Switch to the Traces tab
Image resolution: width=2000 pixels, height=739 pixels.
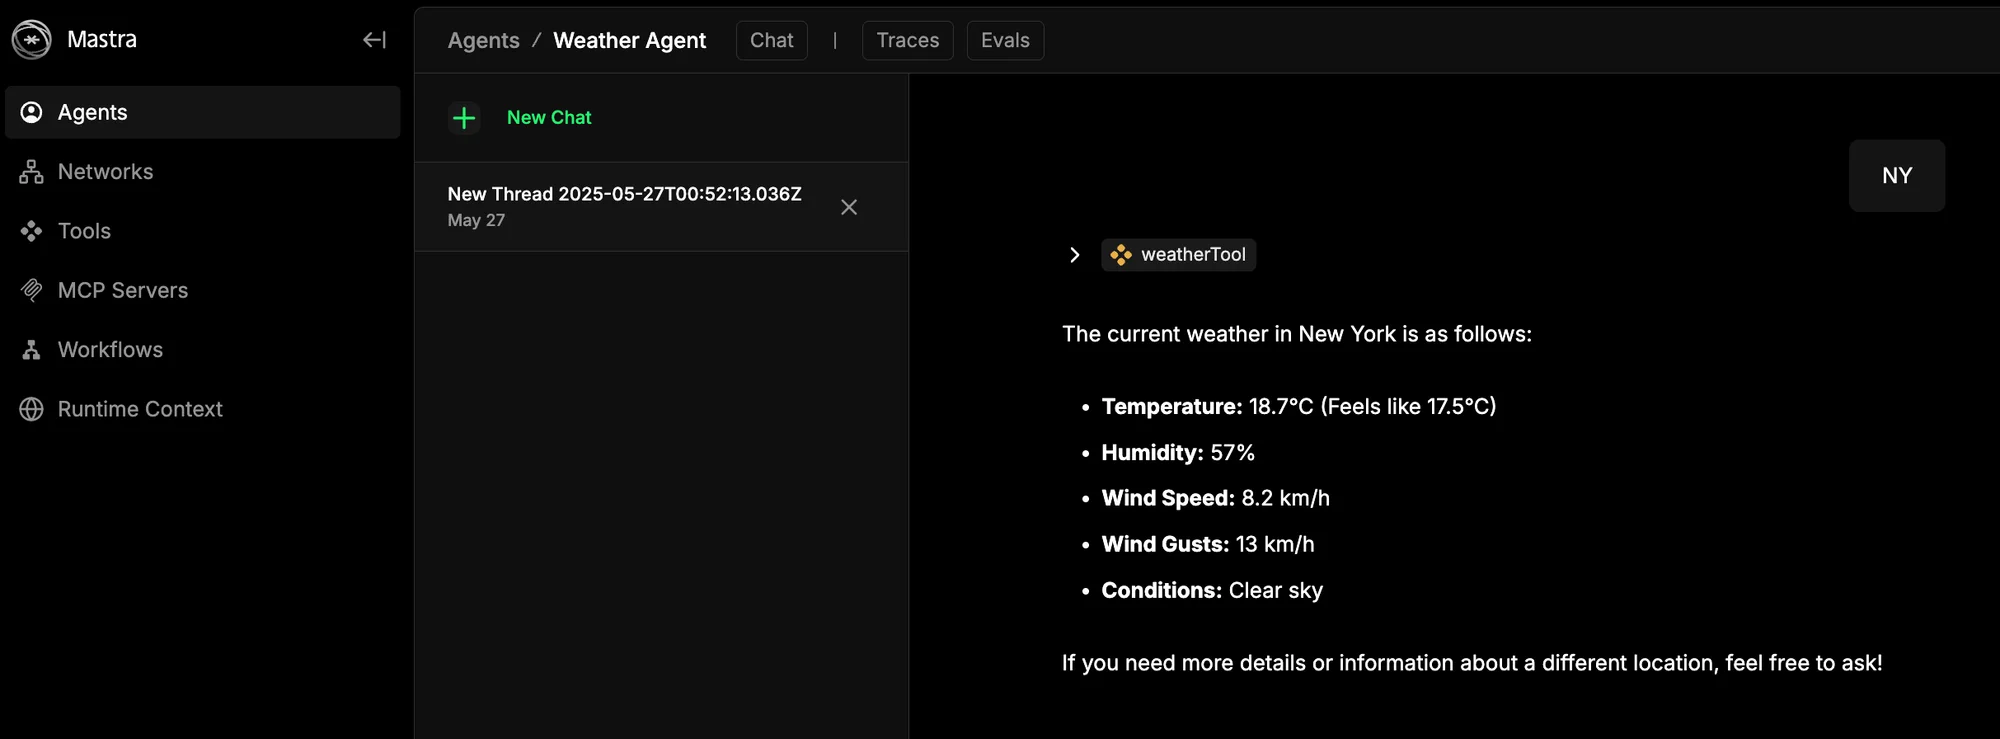[908, 41]
